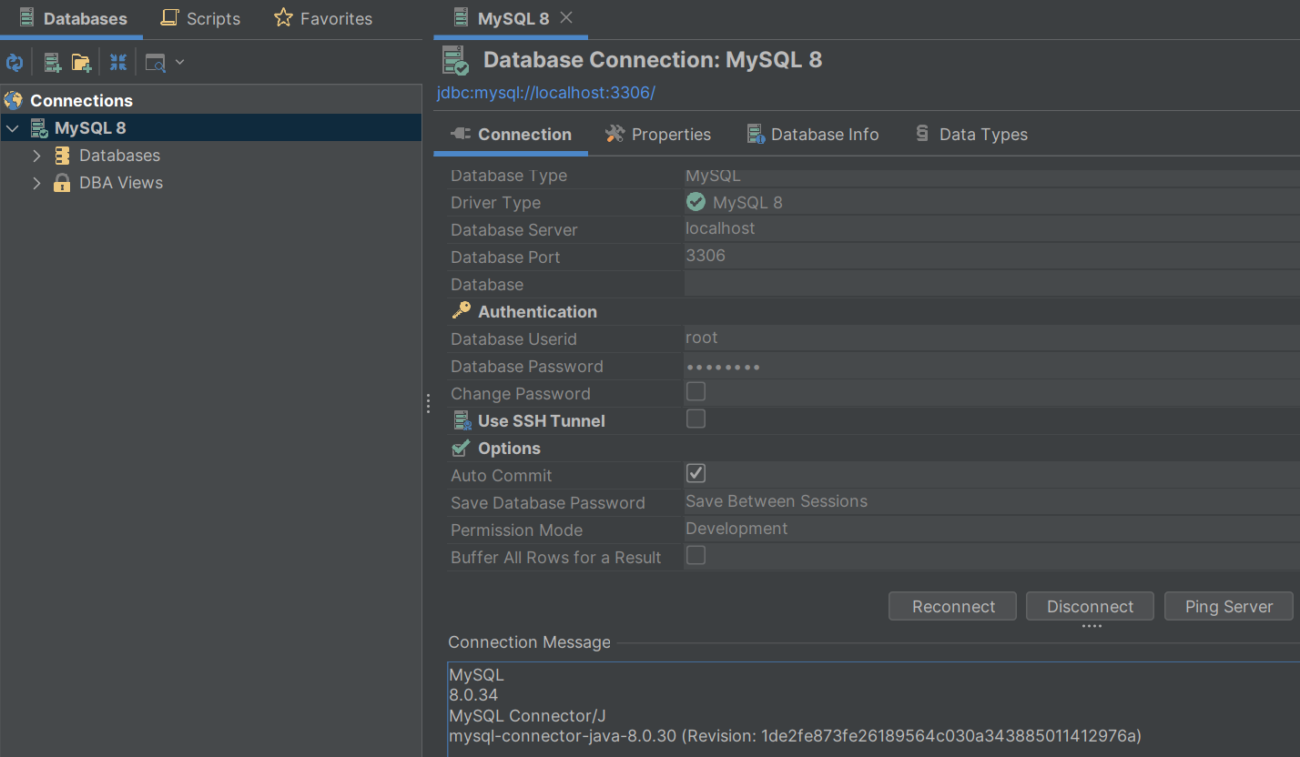Click the add new connection icon
This screenshot has height=757, width=1300.
tap(52, 63)
